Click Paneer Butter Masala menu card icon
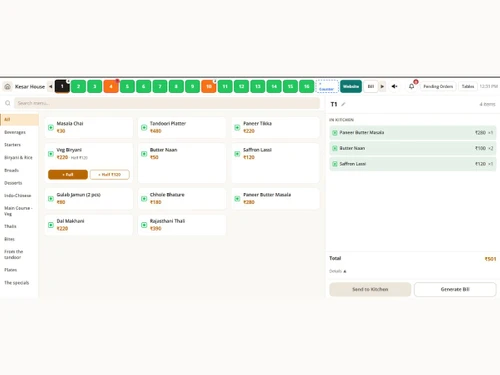 [x=237, y=199]
